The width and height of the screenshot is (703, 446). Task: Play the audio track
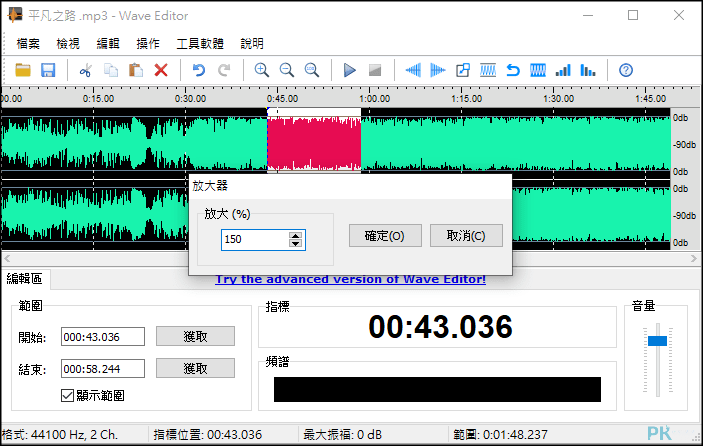click(x=349, y=70)
